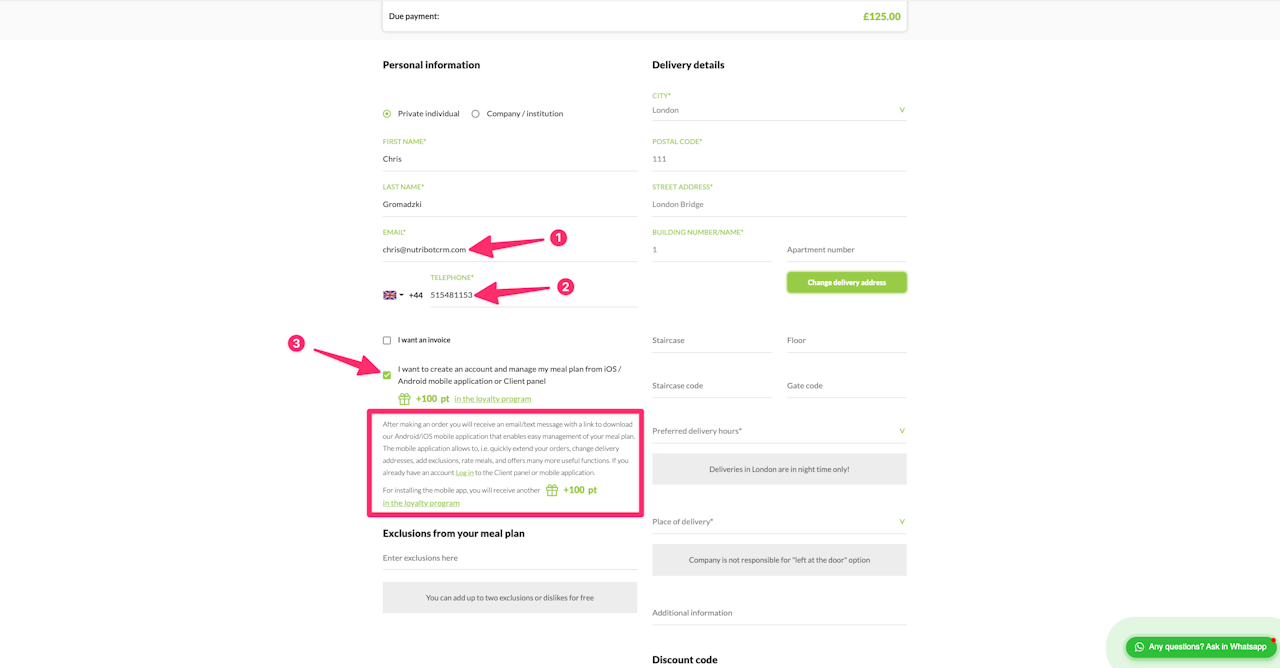Image resolution: width=1280 pixels, height=668 pixels.
Task: Click the WhatsApp icon in chat button
Action: pyautogui.click(x=1139, y=647)
